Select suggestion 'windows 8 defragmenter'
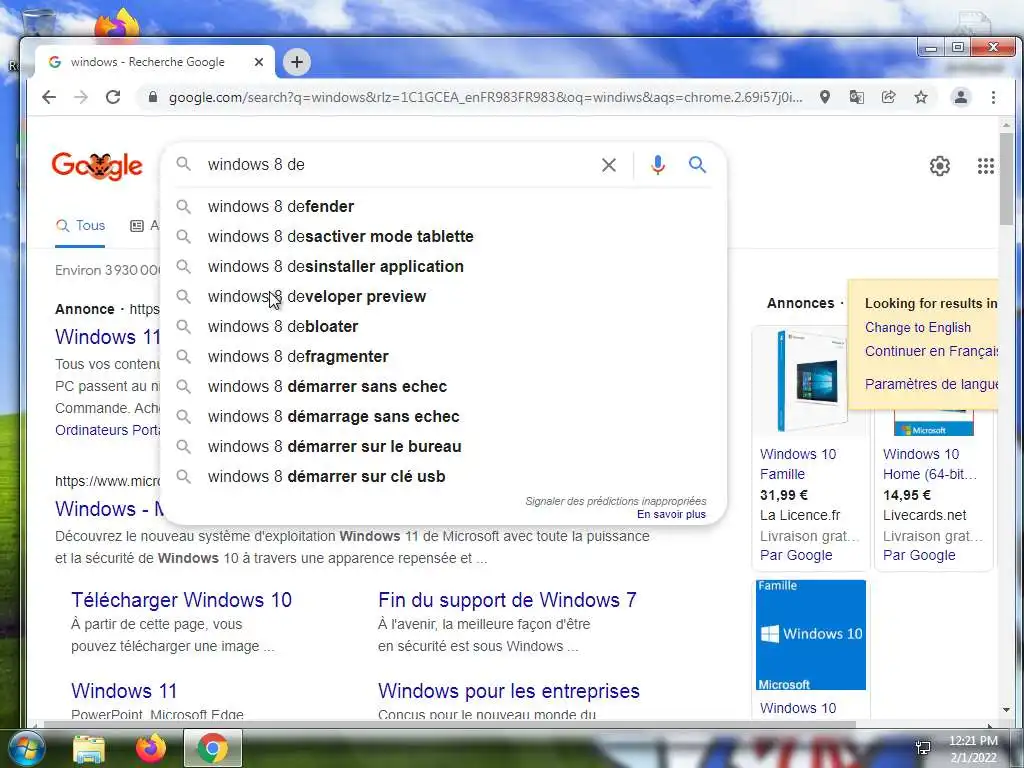This screenshot has height=768, width=1024. 443,357
